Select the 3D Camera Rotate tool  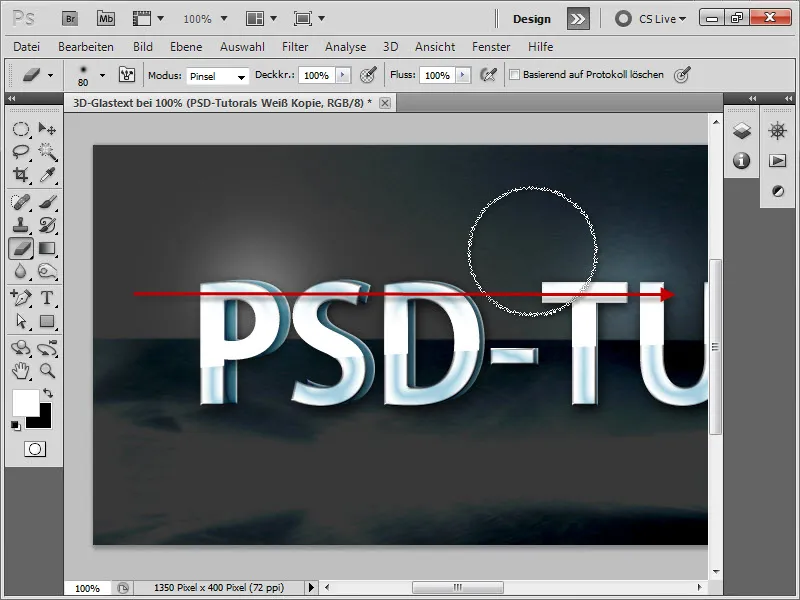tap(47, 348)
